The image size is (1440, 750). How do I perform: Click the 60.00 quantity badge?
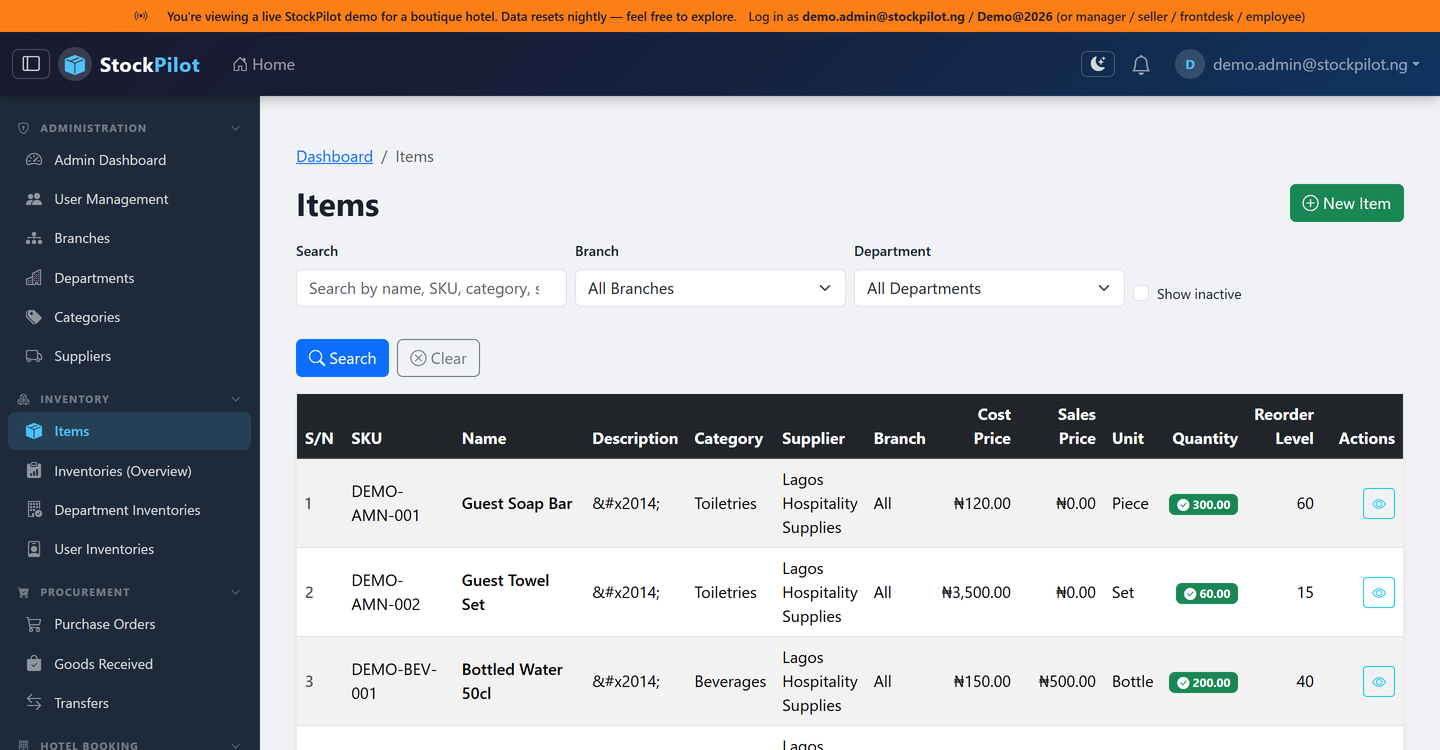(x=1207, y=593)
